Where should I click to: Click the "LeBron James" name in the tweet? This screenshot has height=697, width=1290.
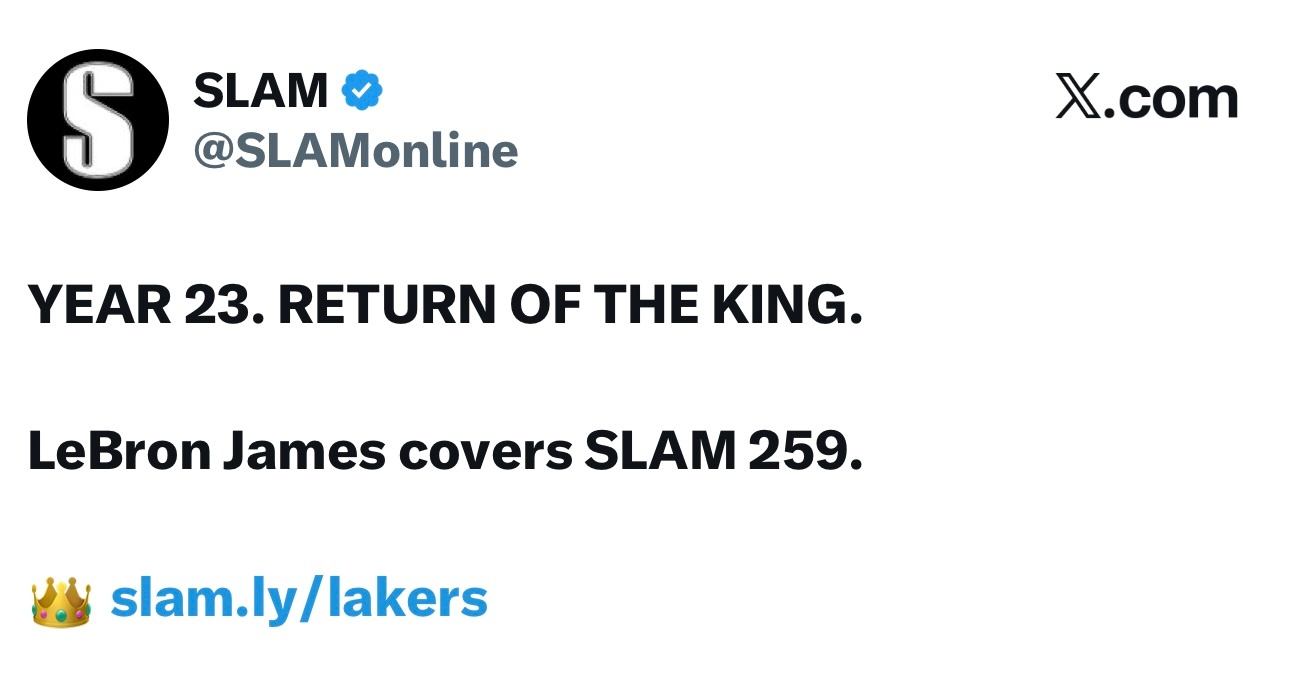206,452
